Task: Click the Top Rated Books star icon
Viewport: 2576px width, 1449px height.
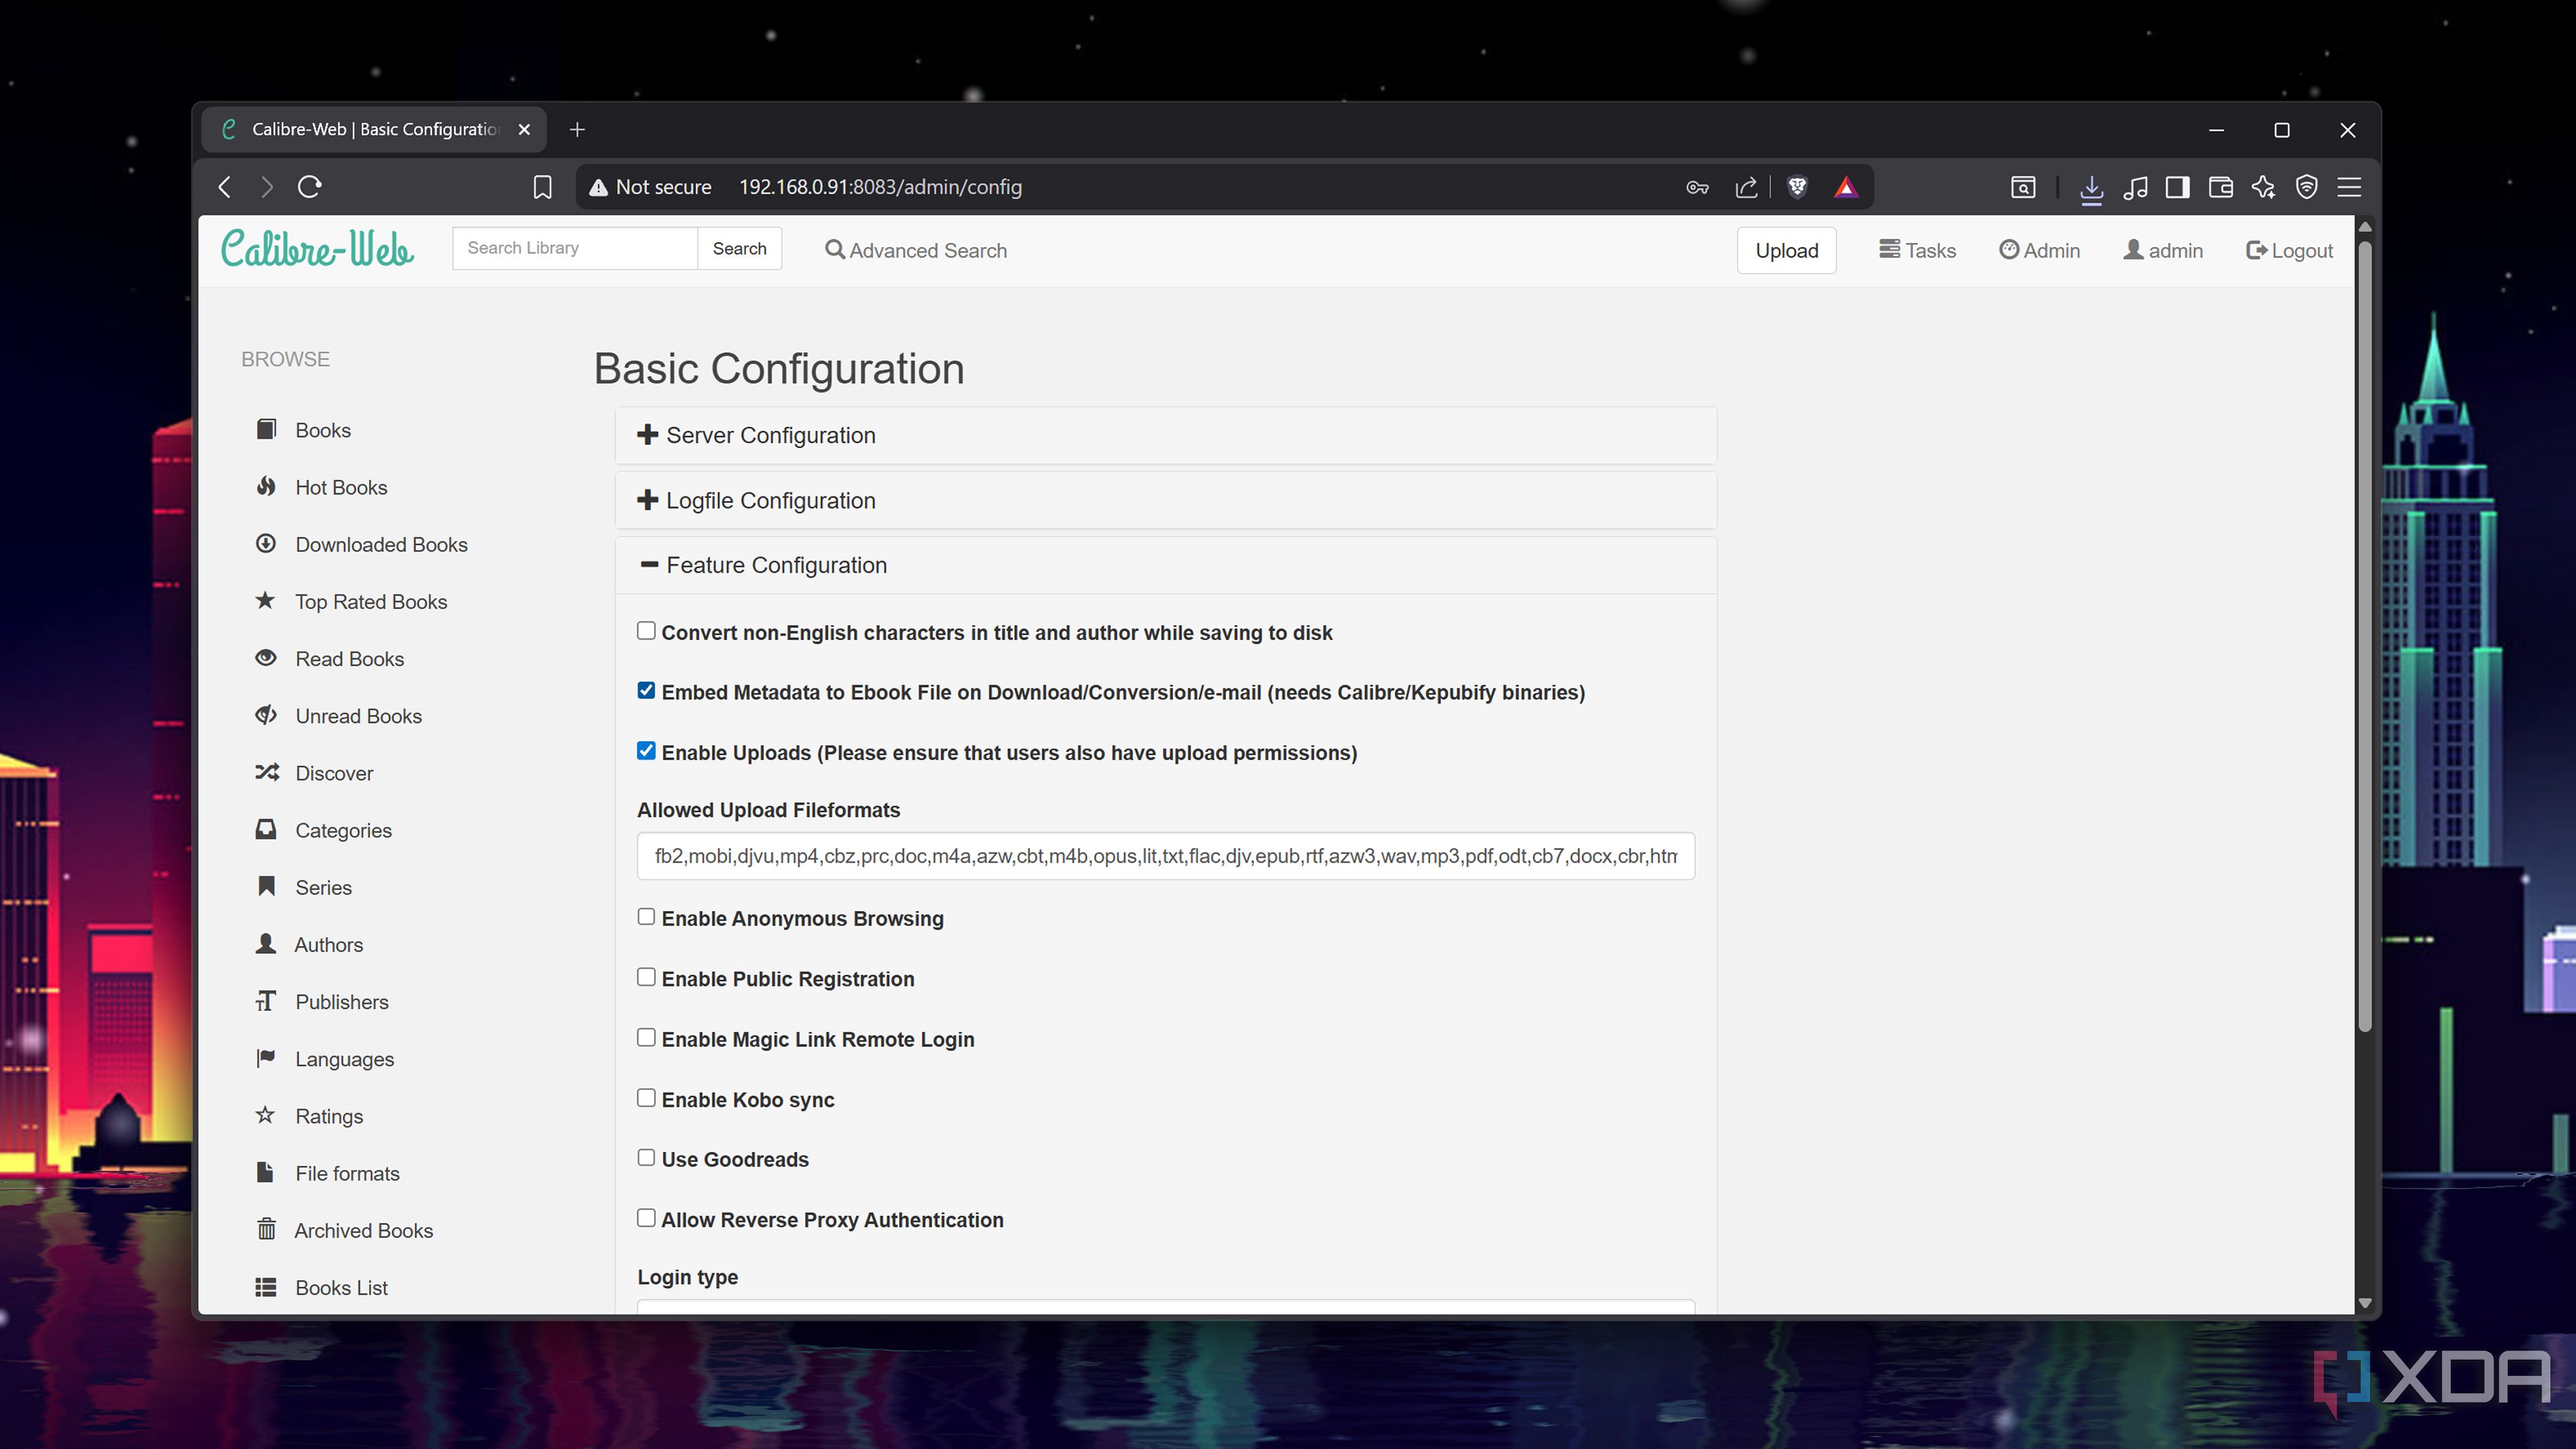Action: [x=265, y=601]
